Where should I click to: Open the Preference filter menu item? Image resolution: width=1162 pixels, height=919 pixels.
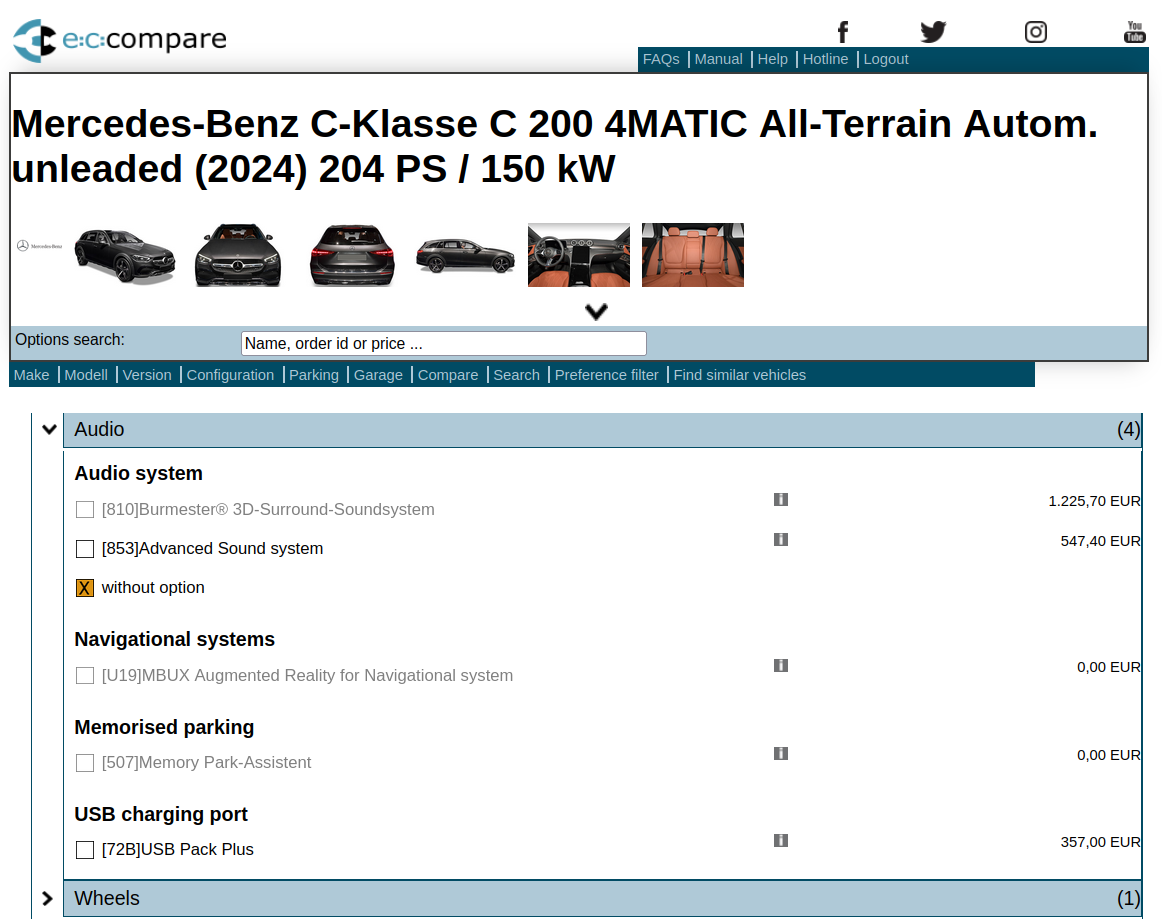click(x=606, y=375)
